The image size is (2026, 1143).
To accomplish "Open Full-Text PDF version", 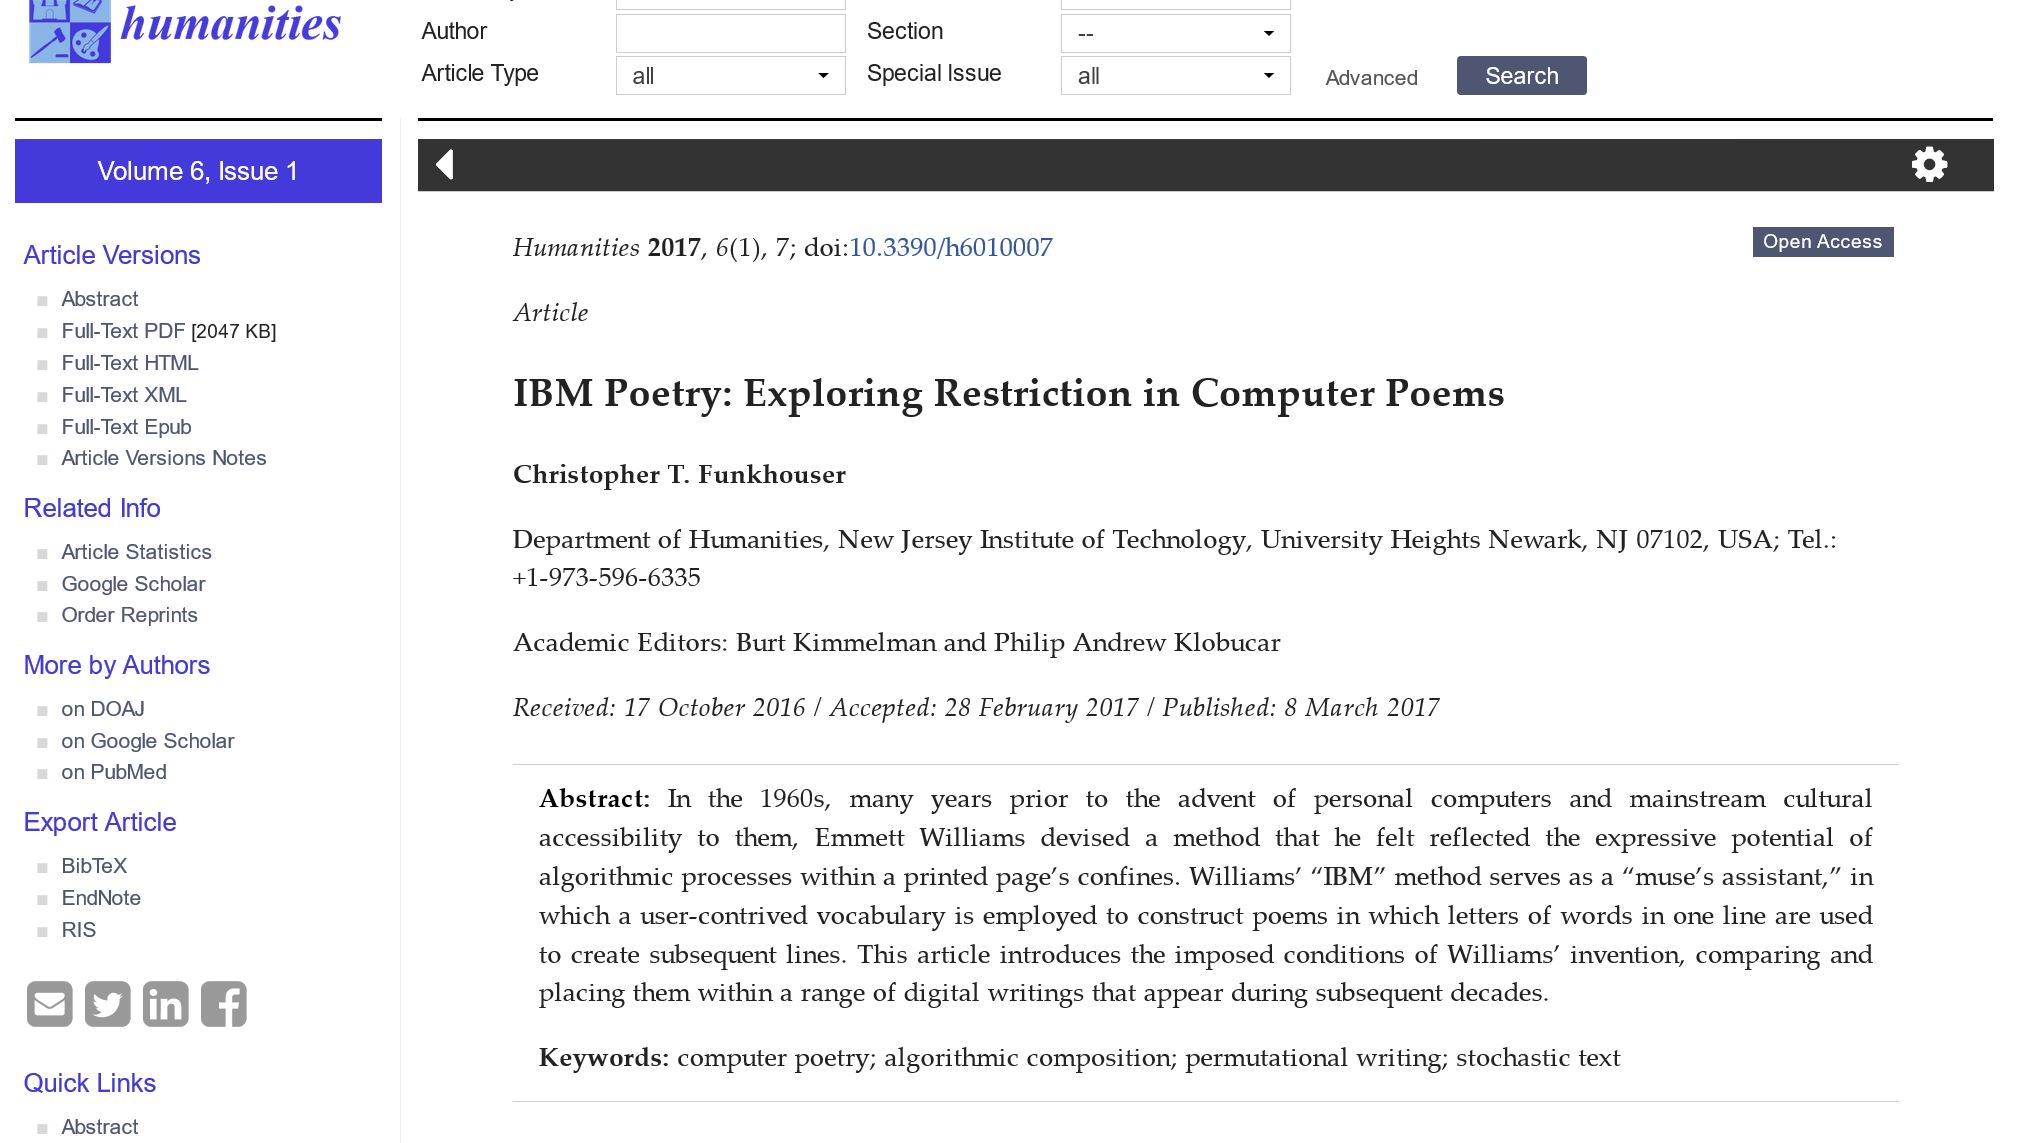I will (x=123, y=331).
